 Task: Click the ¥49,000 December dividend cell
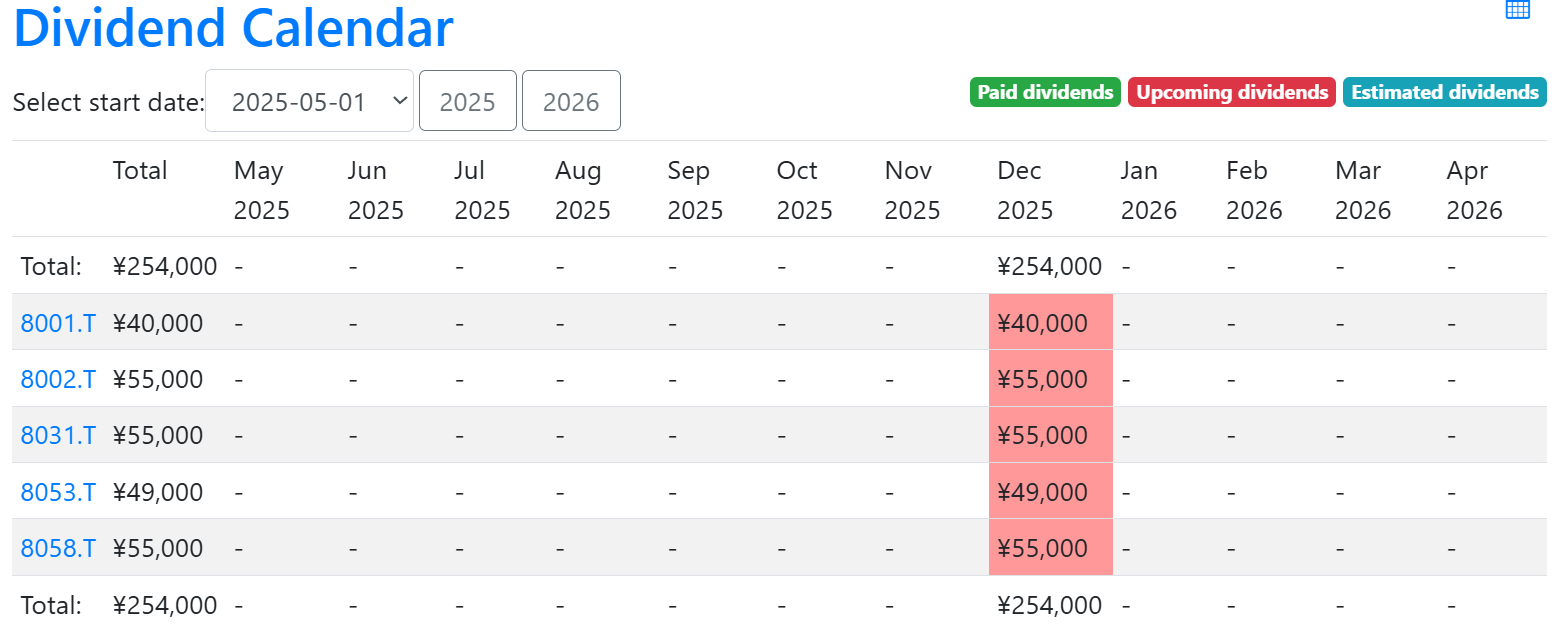[1050, 492]
